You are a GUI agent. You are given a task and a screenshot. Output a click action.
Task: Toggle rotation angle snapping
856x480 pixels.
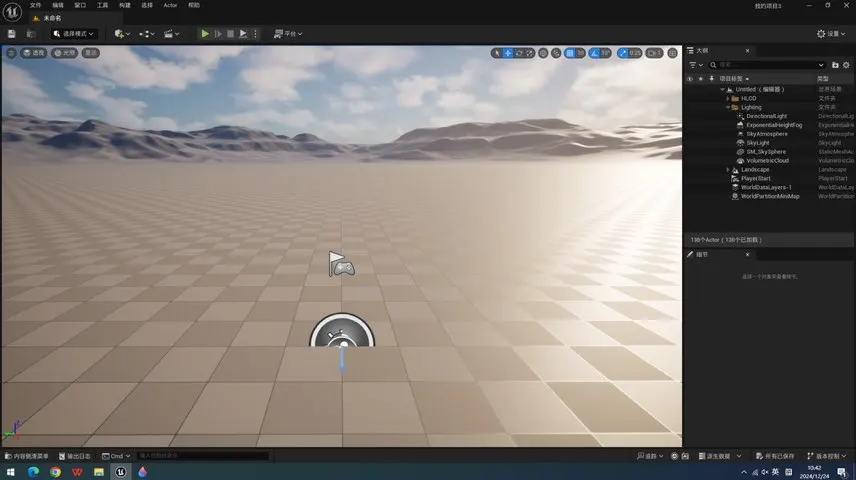(x=594, y=53)
